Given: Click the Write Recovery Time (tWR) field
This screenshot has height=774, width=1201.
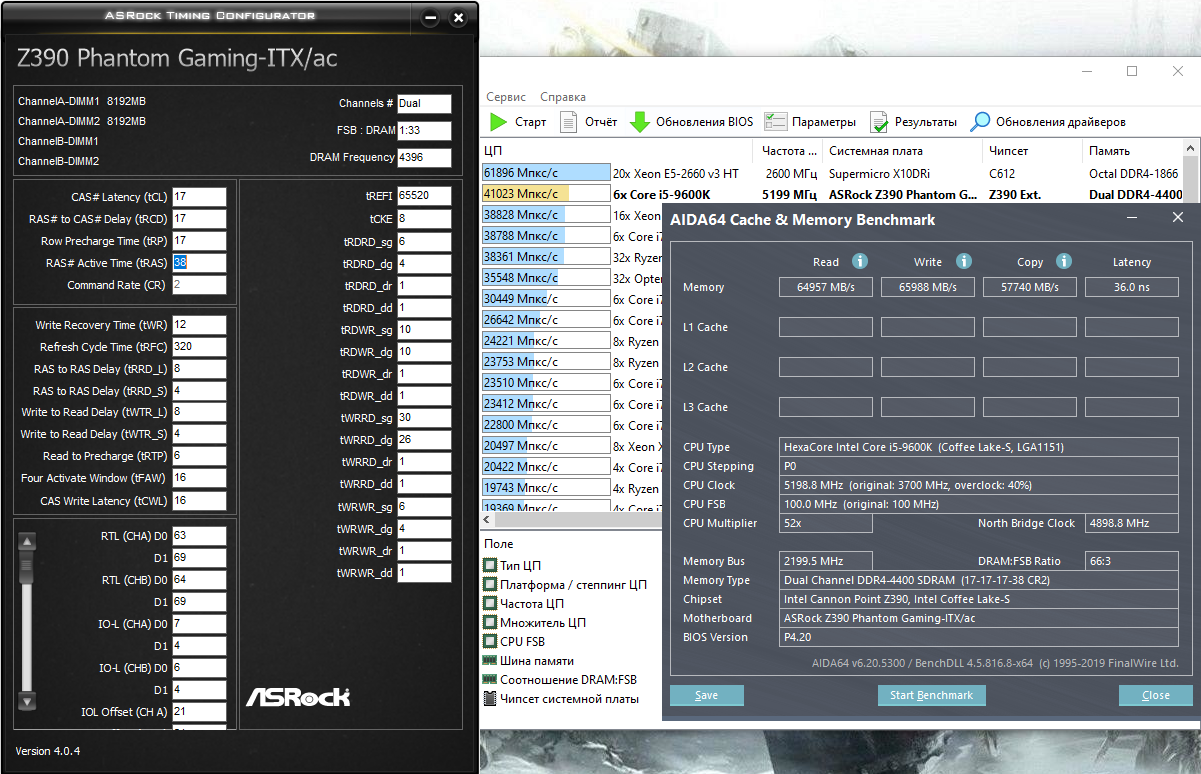Looking at the screenshot, I should 199,325.
